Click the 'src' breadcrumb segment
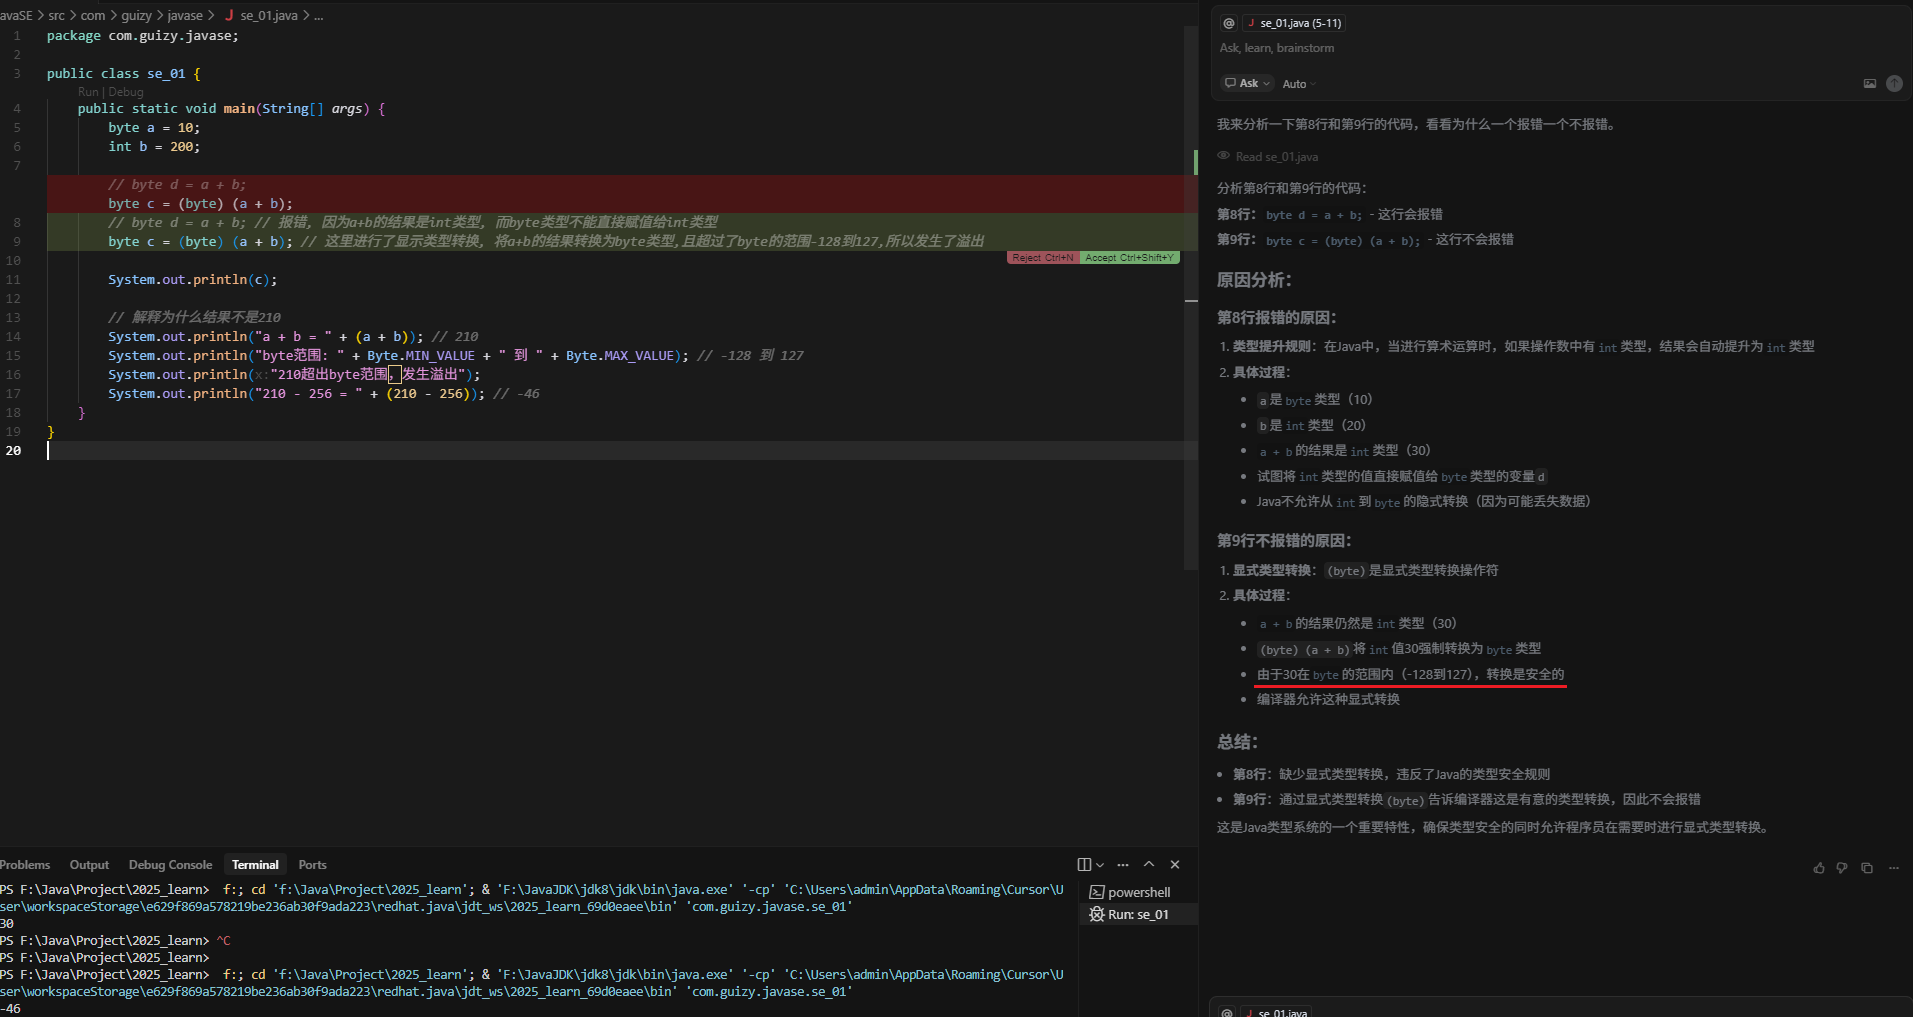This screenshot has width=1913, height=1017. [56, 15]
